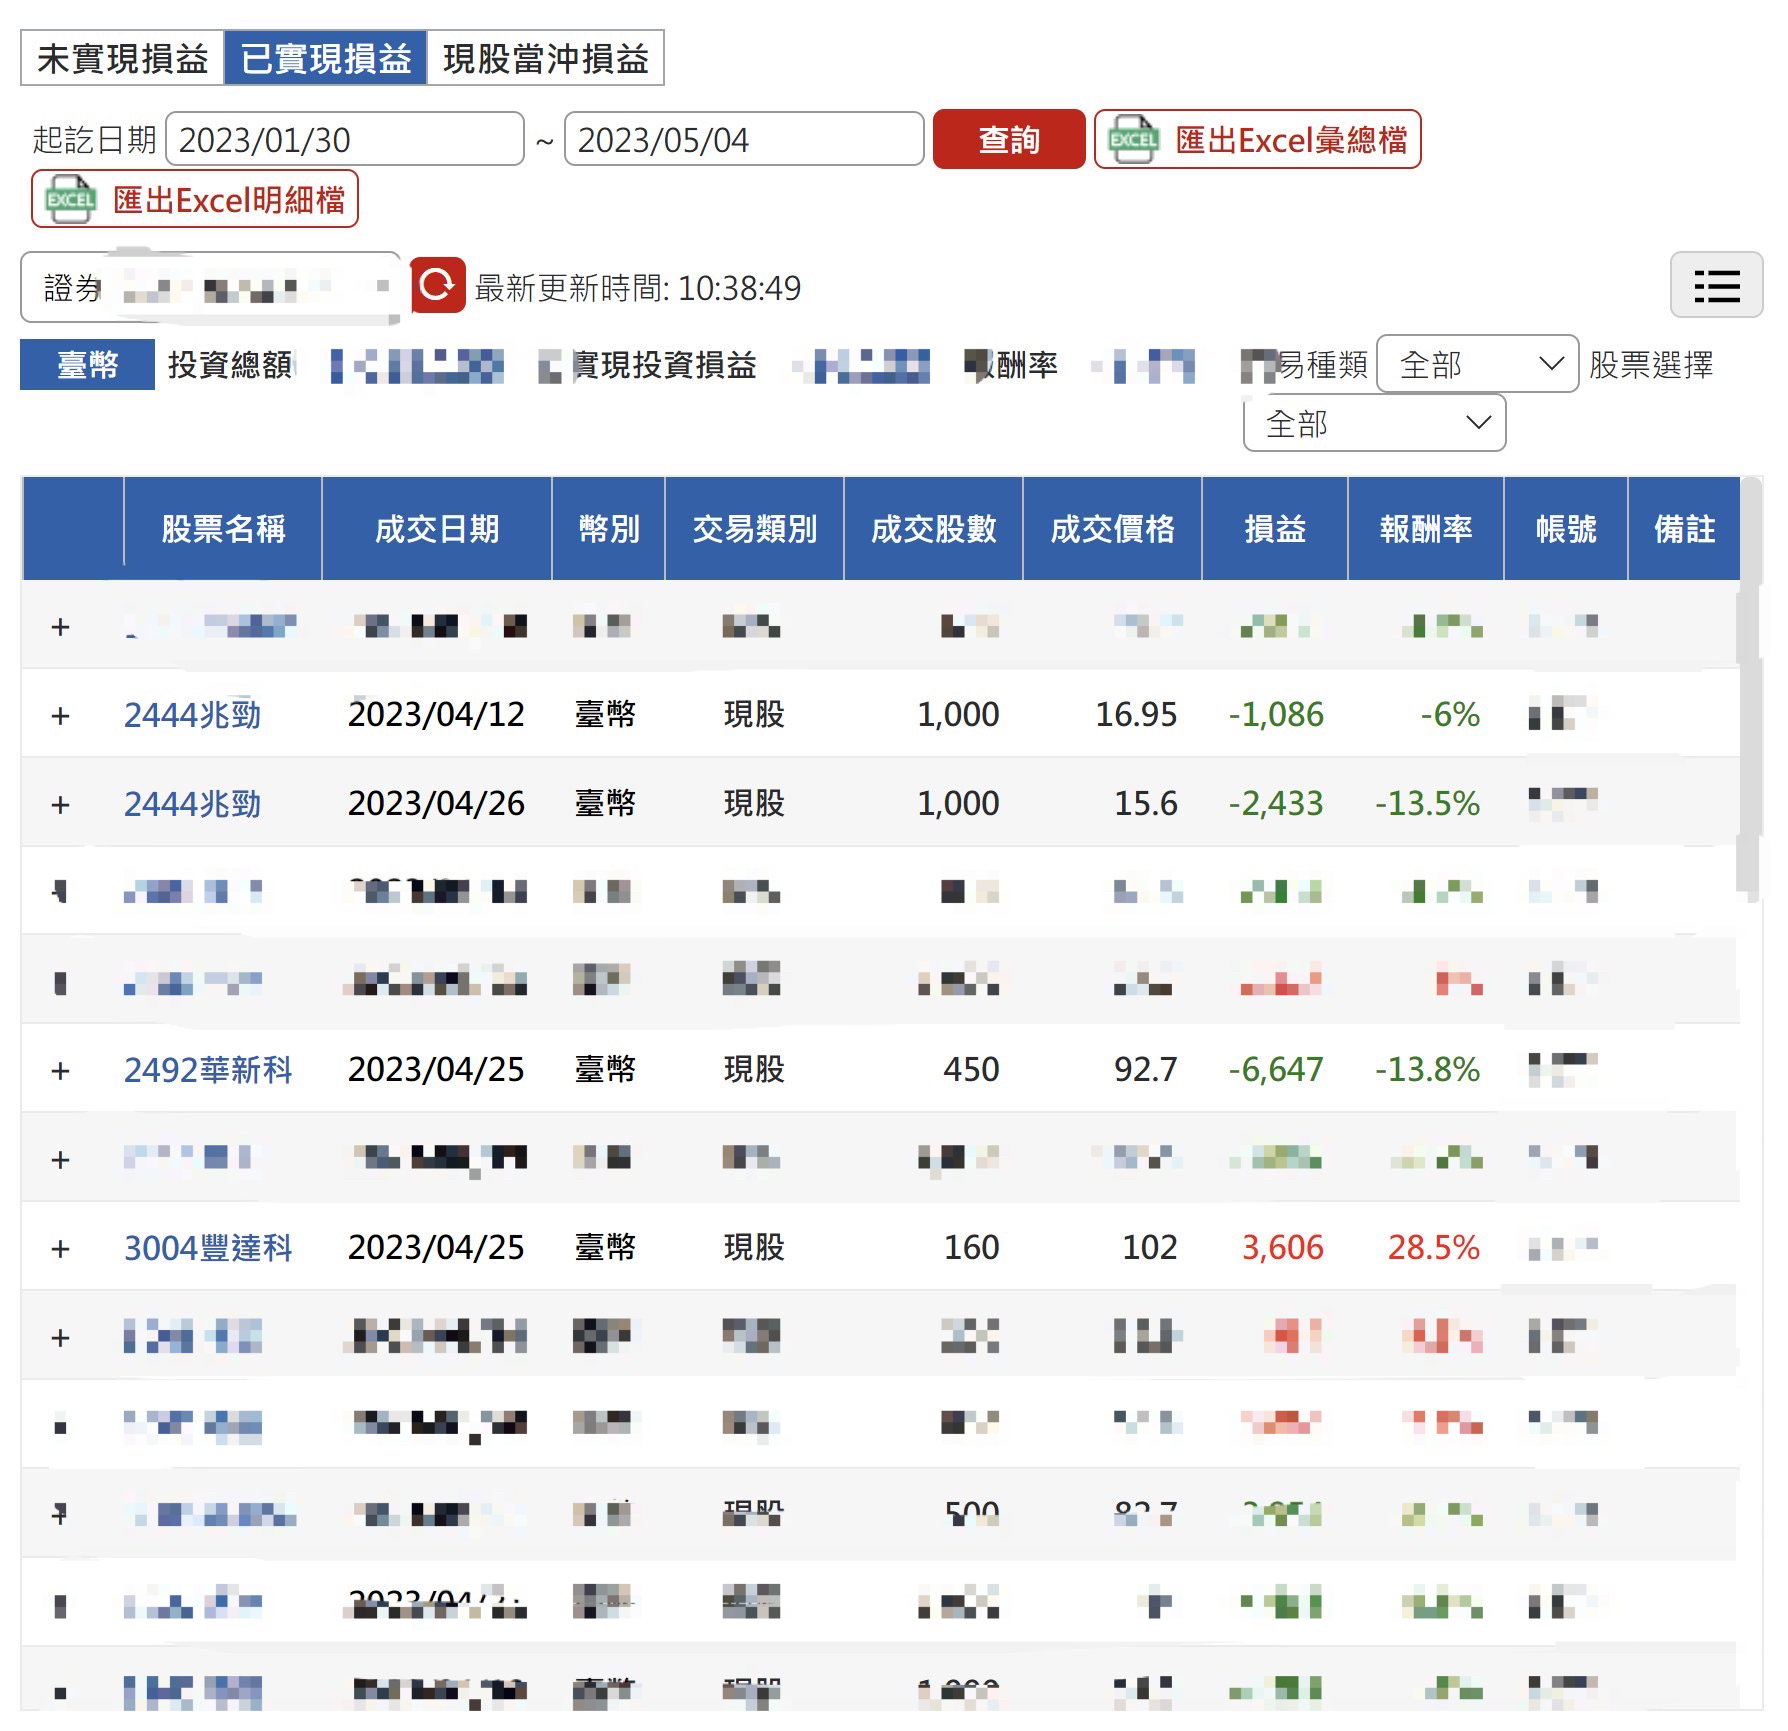Switch to the 未實現損益 tab
1788x1731 pixels.
pos(122,58)
